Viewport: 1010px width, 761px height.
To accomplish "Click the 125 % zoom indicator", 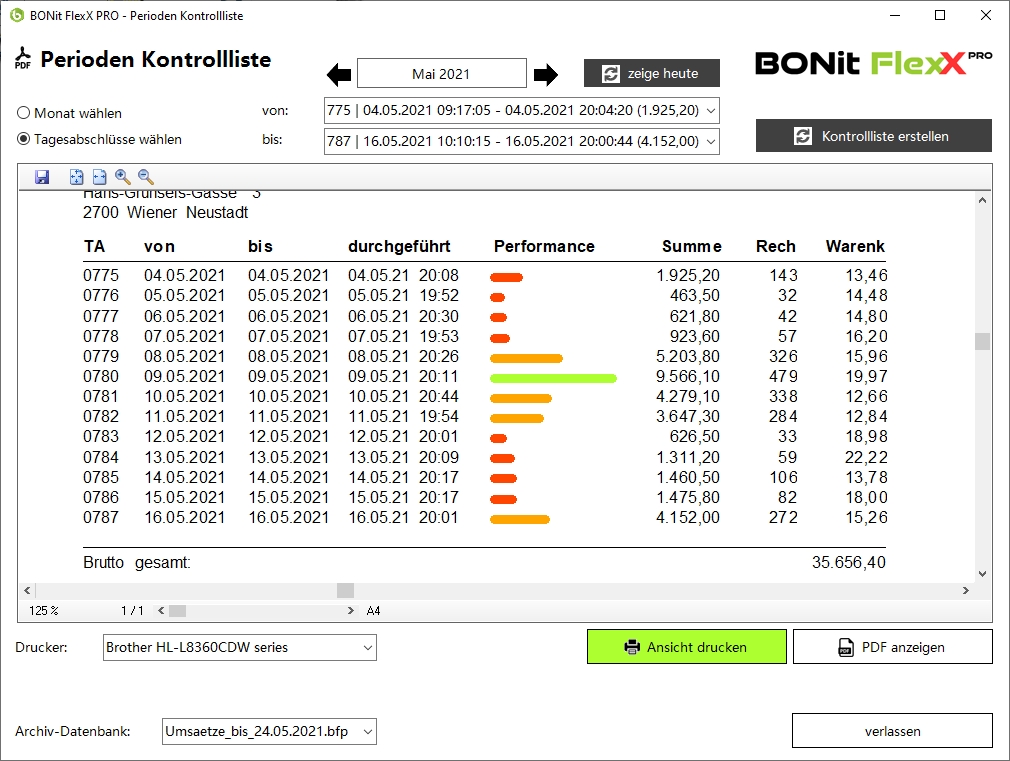I will point(44,610).
